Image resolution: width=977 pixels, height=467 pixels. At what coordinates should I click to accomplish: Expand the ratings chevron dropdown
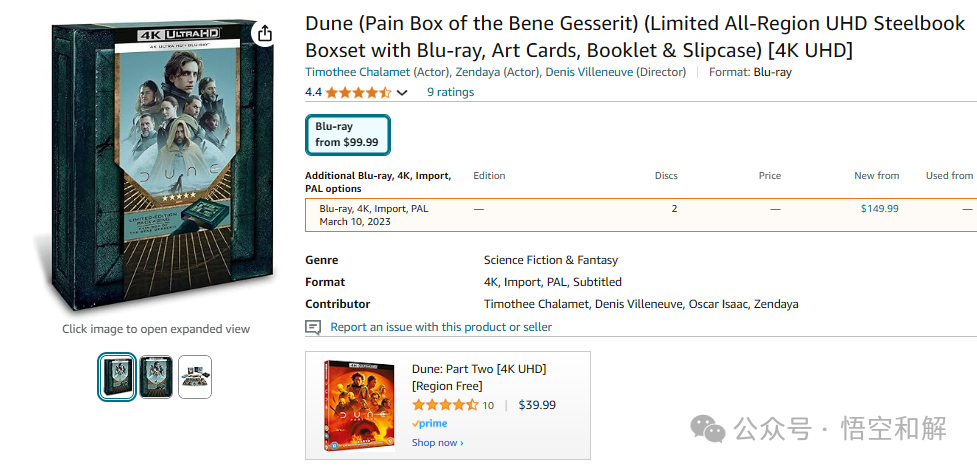402,93
